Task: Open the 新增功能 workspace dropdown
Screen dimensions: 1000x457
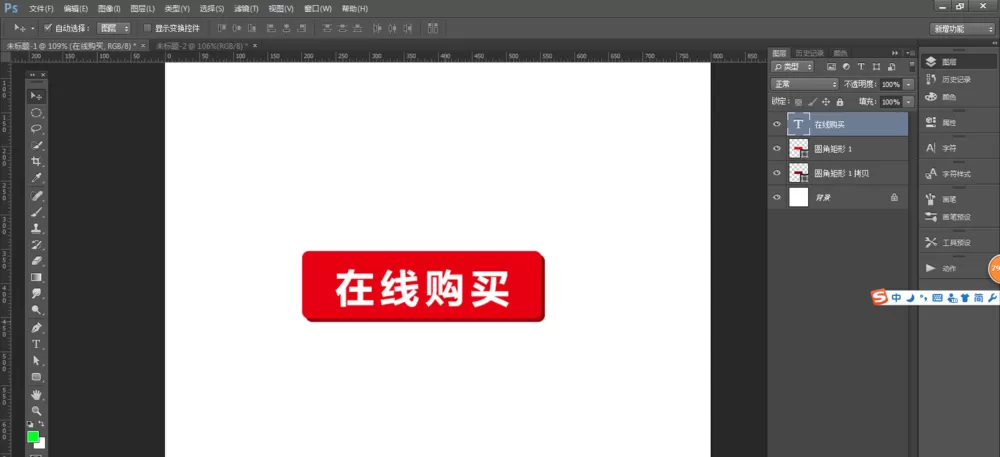Action: 961,29
